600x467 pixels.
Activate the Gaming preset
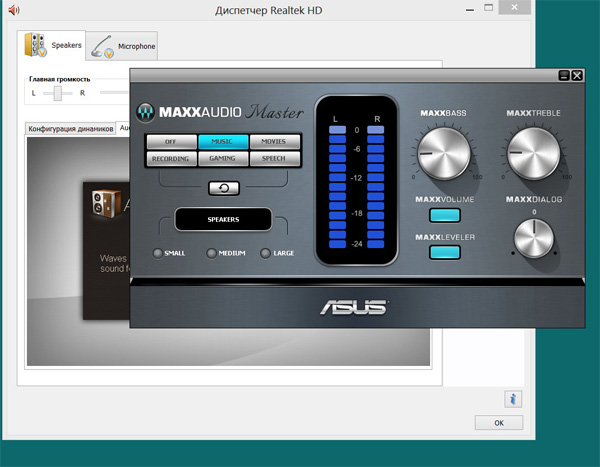coord(222,158)
